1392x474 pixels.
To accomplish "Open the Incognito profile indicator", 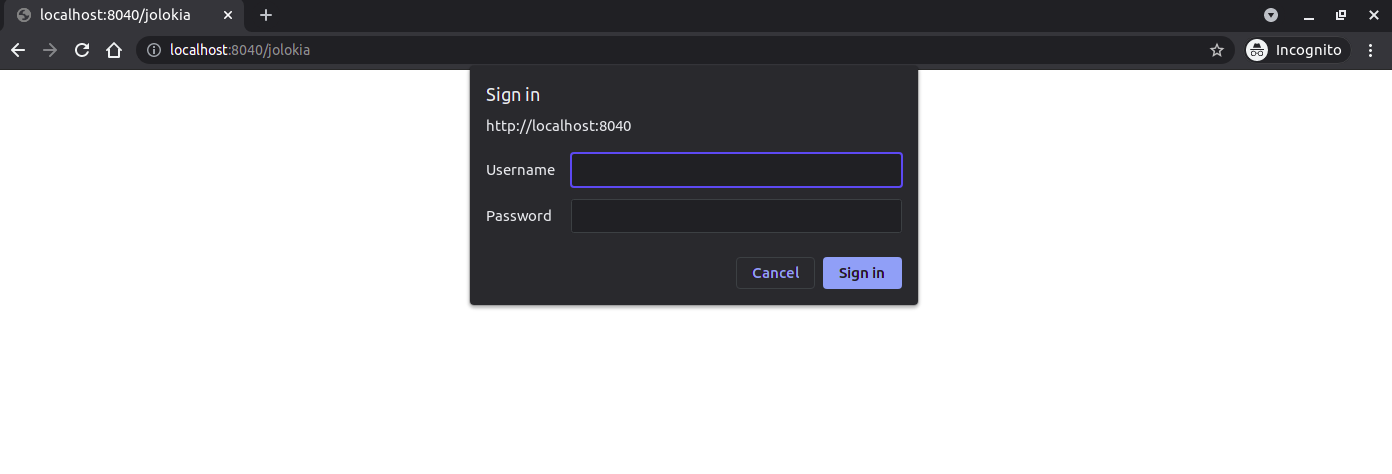I will point(1296,50).
